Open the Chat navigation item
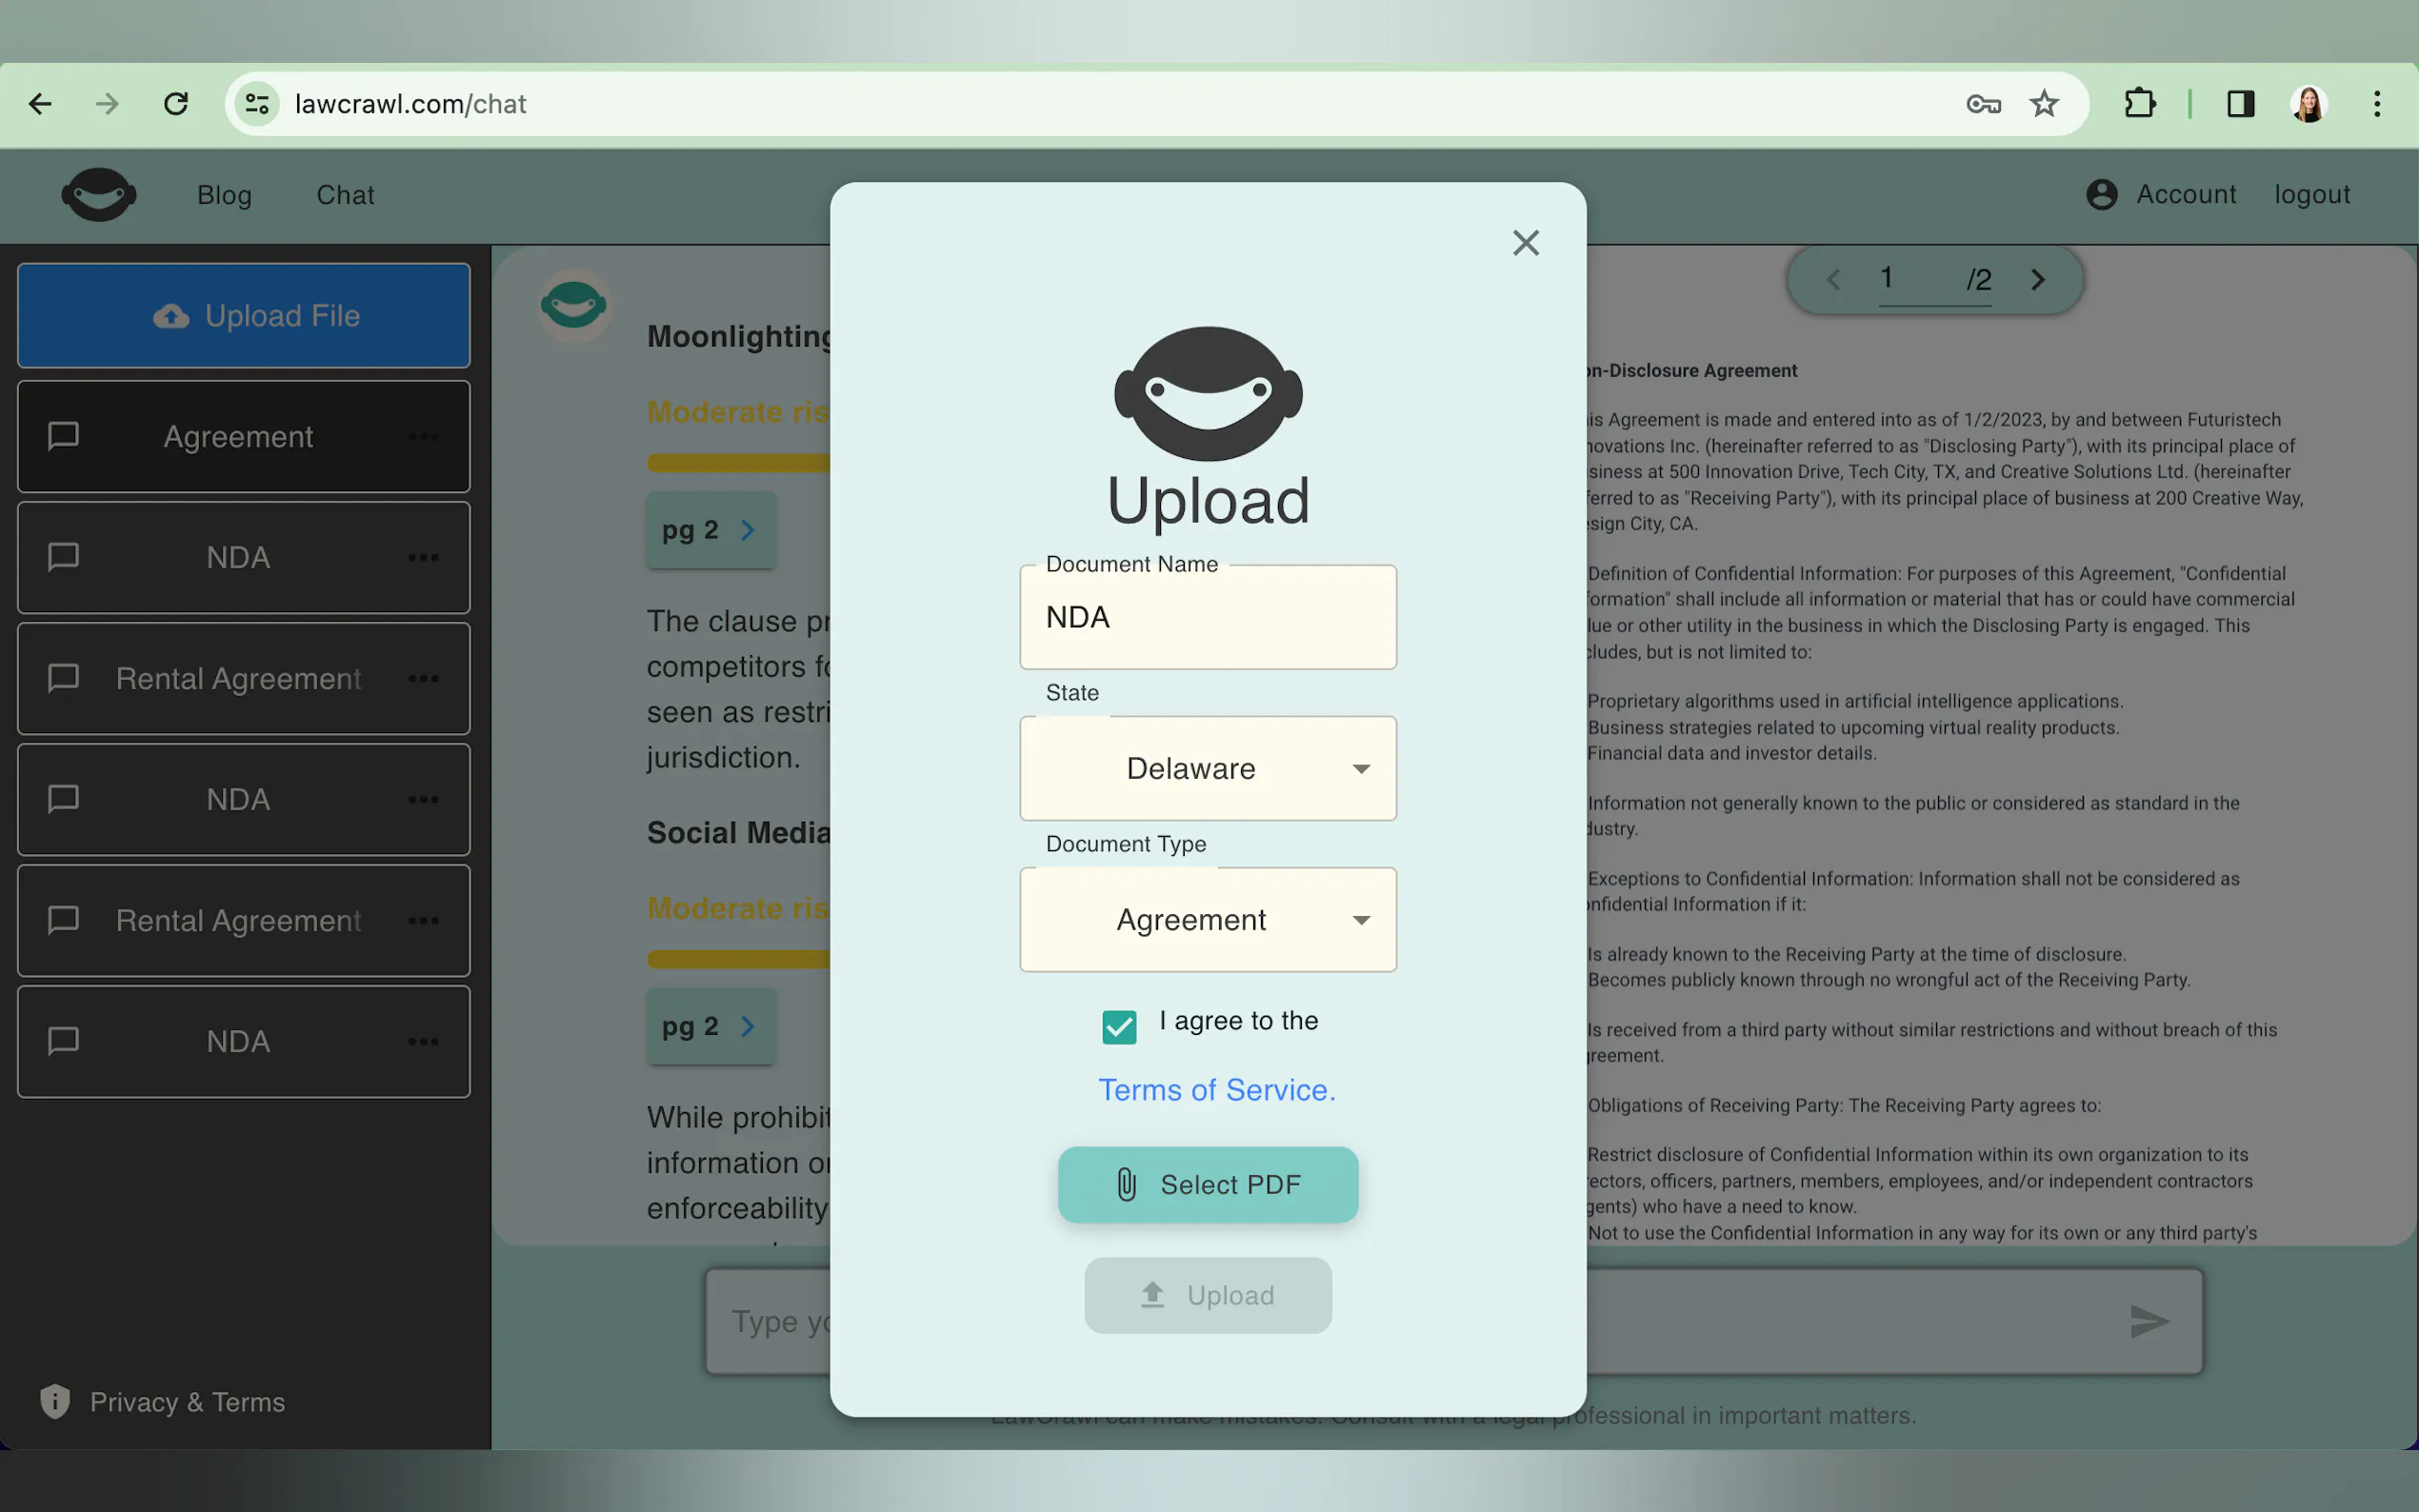 point(345,195)
